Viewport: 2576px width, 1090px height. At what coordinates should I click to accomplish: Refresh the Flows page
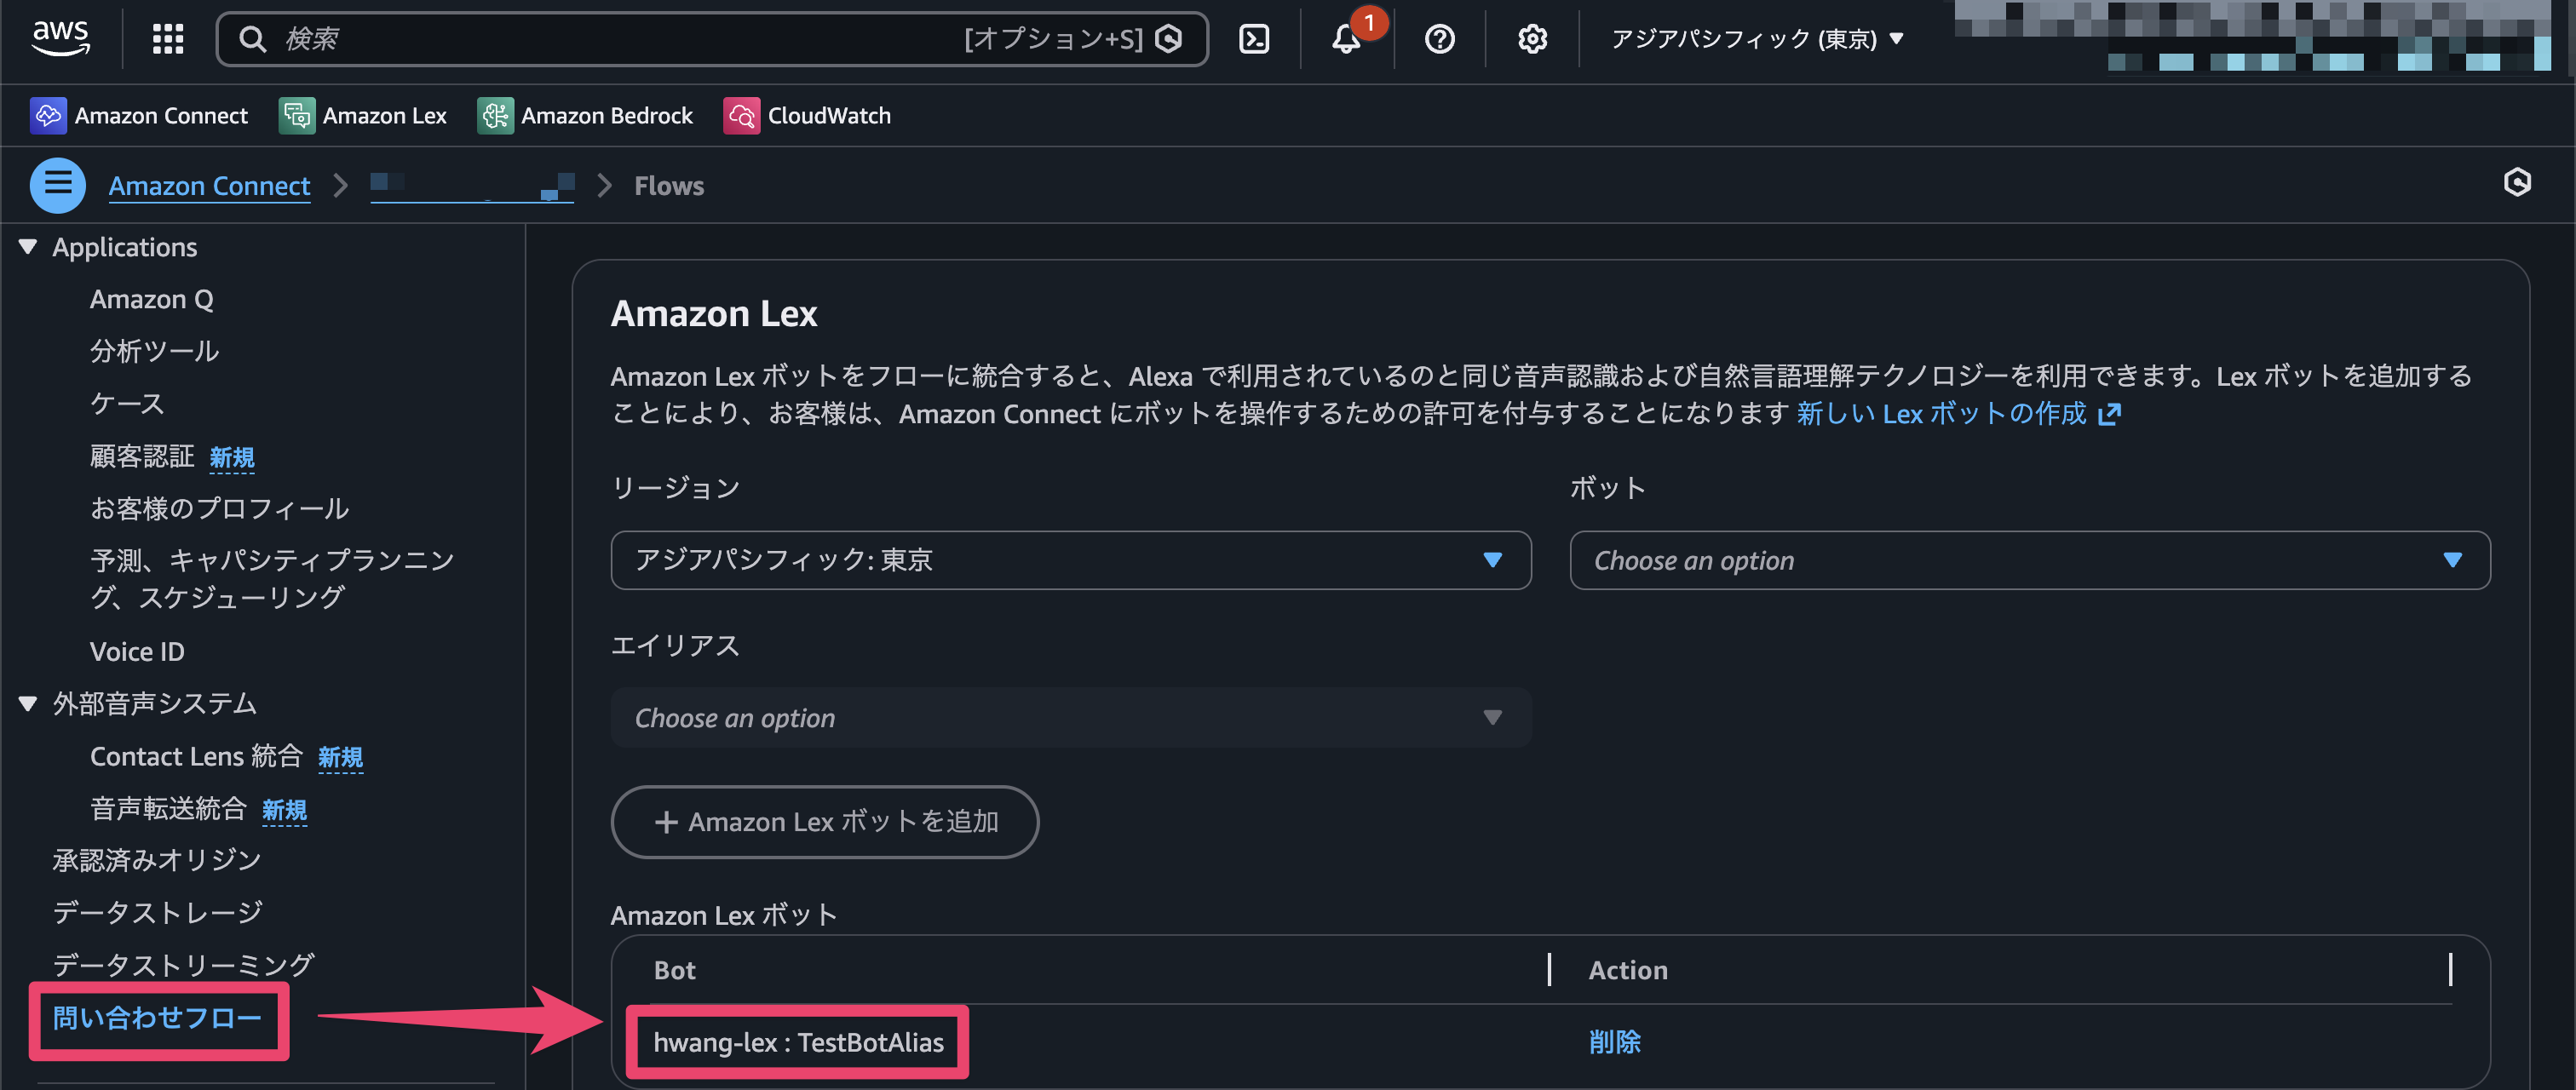2518,184
